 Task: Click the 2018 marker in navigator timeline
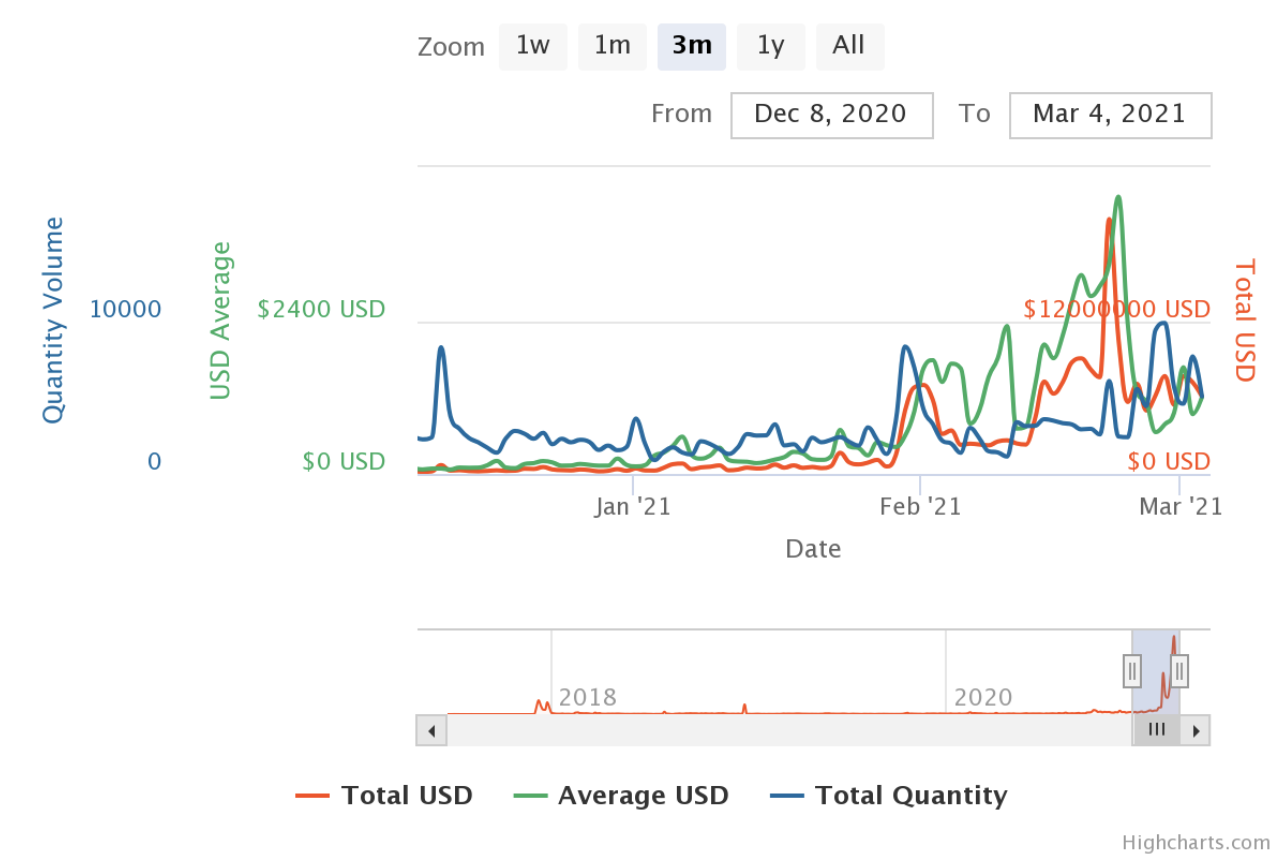[x=587, y=697]
